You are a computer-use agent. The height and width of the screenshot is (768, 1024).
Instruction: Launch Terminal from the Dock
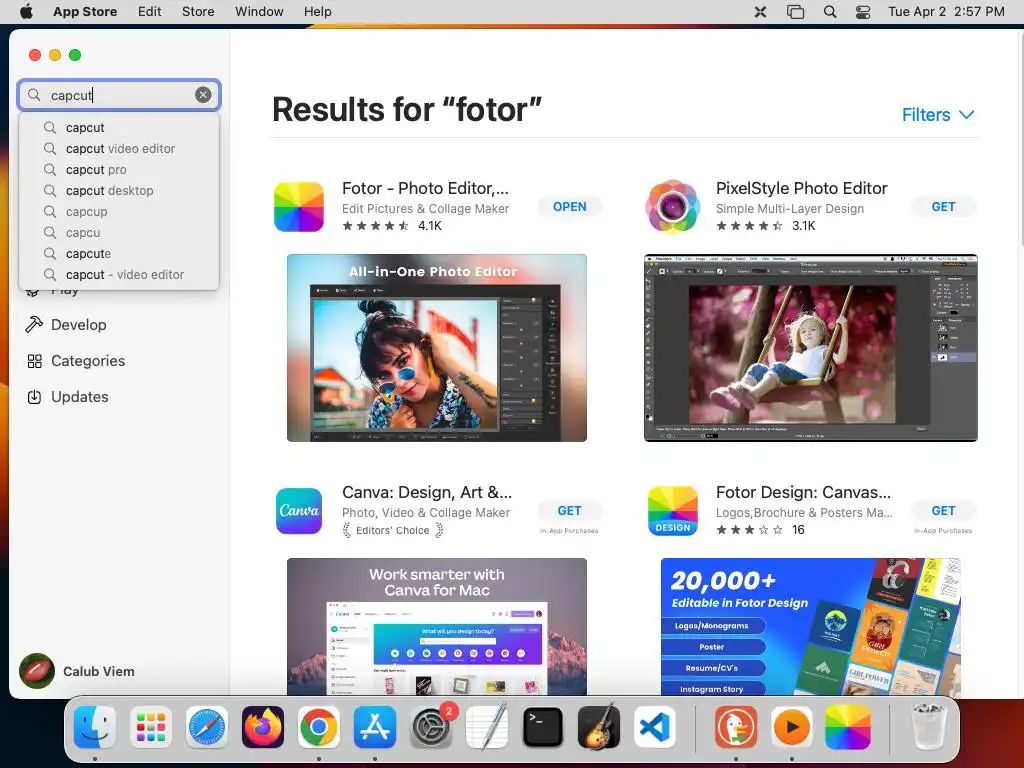[x=543, y=727]
